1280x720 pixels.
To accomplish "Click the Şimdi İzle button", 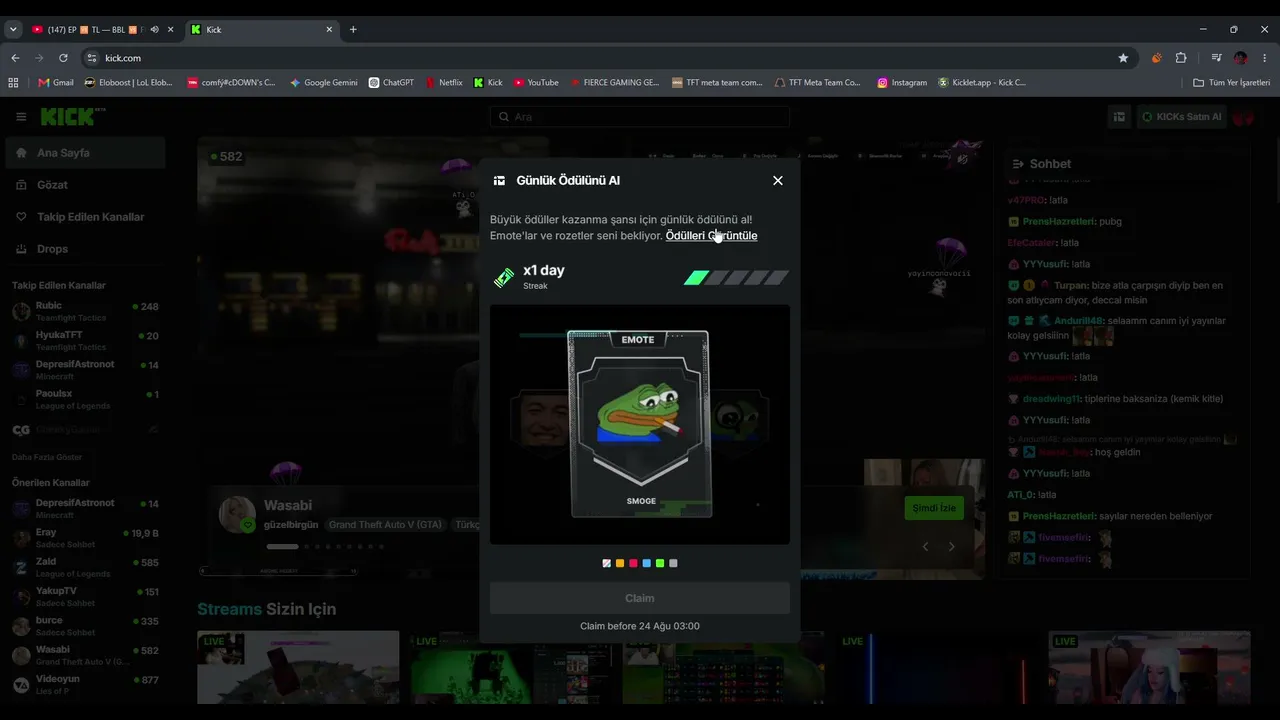I will (934, 508).
